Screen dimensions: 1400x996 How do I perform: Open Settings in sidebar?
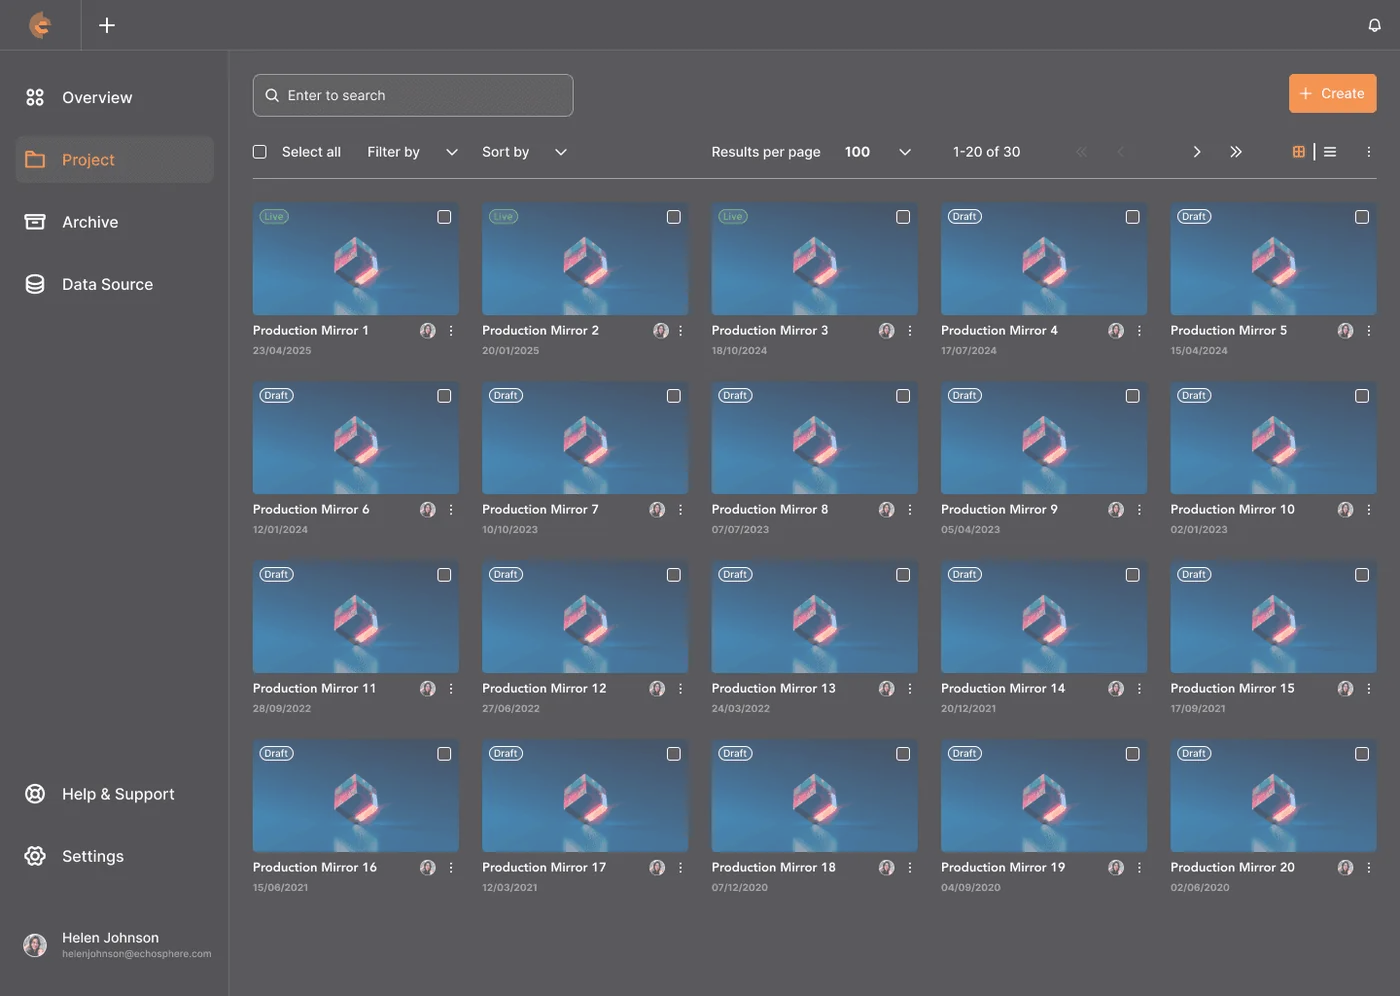pyautogui.click(x=115, y=856)
